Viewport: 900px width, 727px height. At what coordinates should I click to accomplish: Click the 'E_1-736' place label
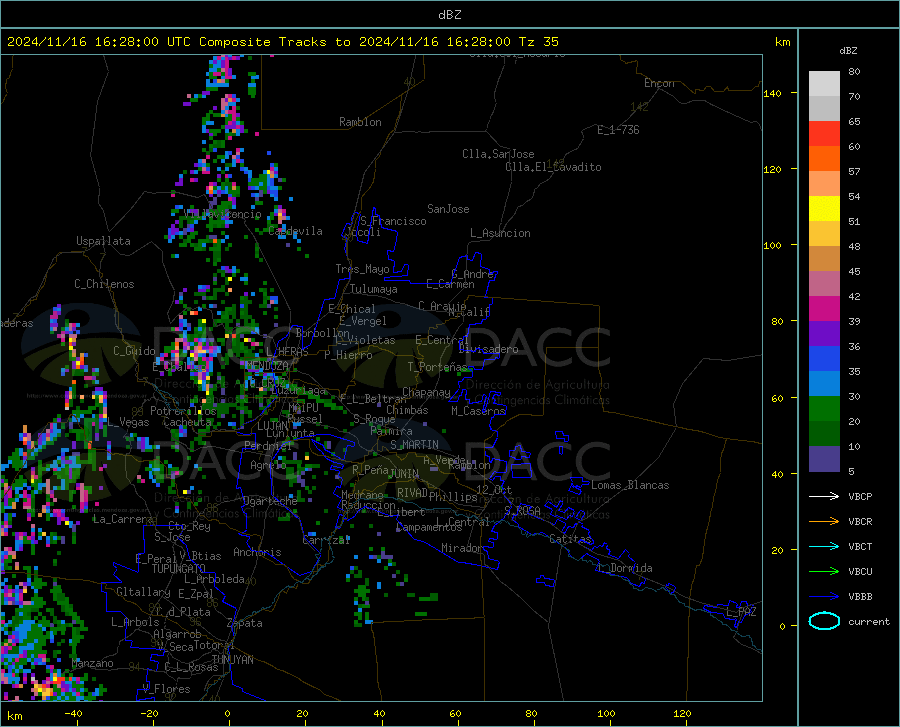click(618, 130)
